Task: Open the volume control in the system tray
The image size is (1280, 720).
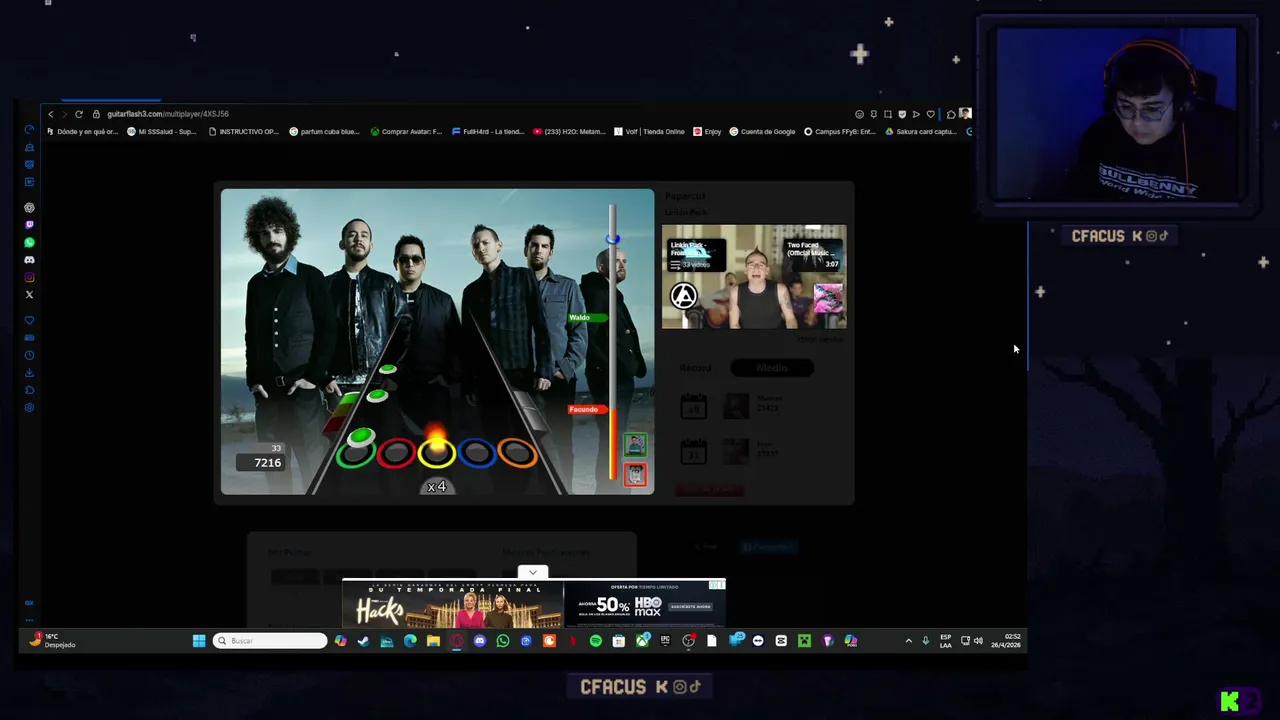Action: pos(978,641)
